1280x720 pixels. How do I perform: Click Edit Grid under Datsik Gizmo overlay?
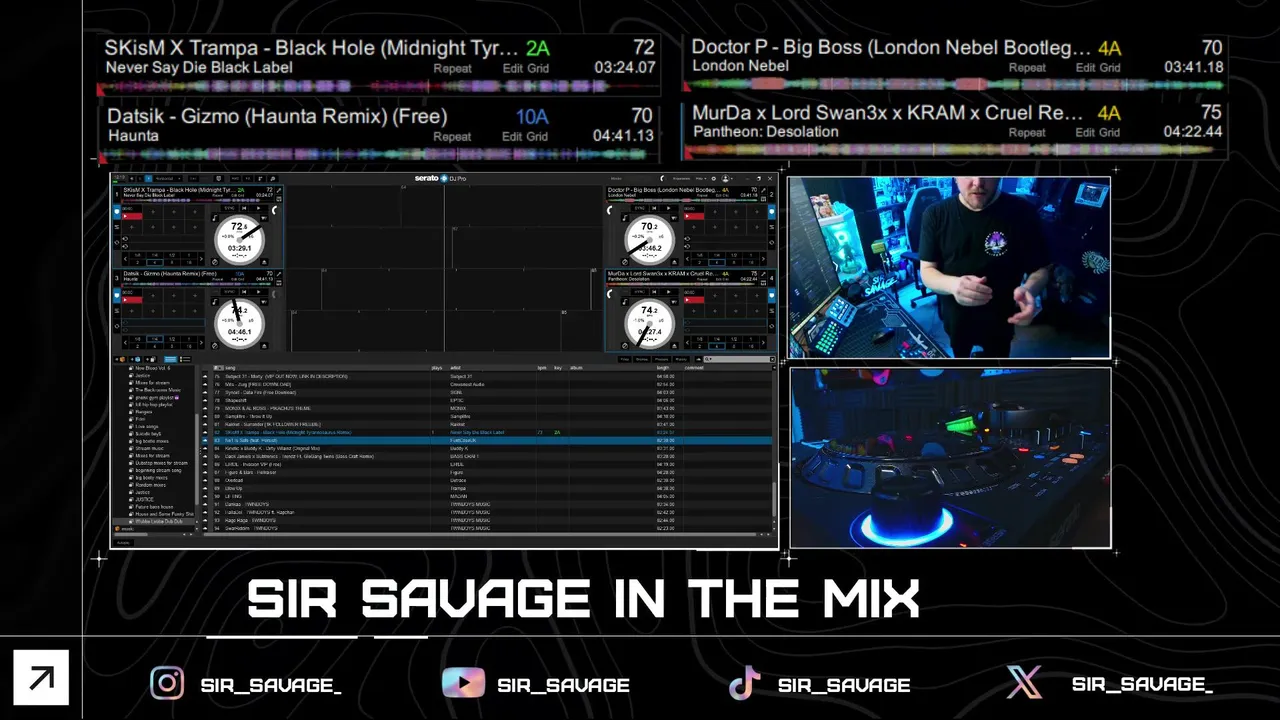click(525, 136)
